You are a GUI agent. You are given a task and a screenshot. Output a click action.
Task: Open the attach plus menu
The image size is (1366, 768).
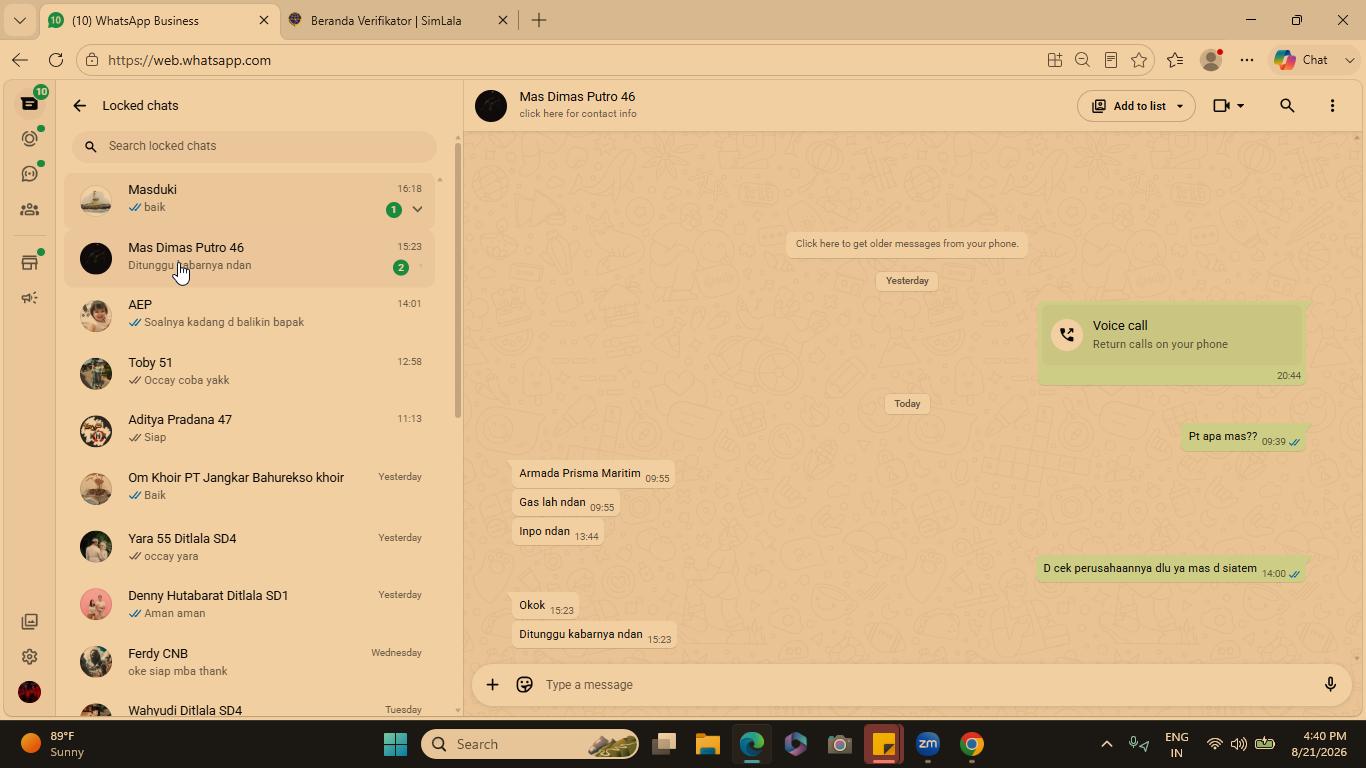[x=492, y=685]
